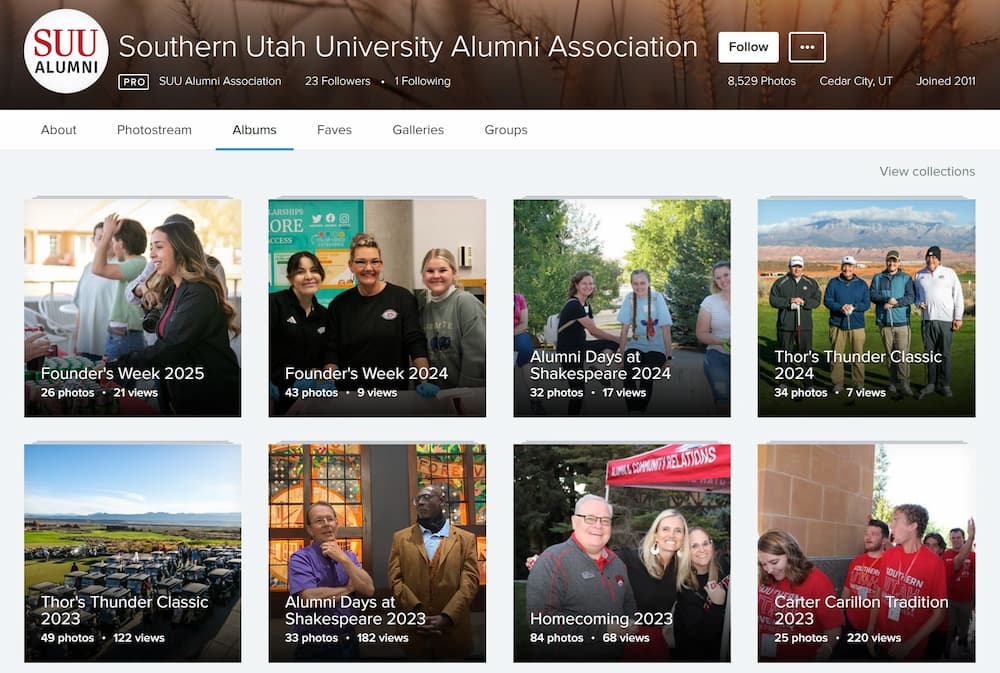Open Alumni Days at Shakespeare 2023 album
Viewport: 1000px width, 673px height.
[x=377, y=552]
